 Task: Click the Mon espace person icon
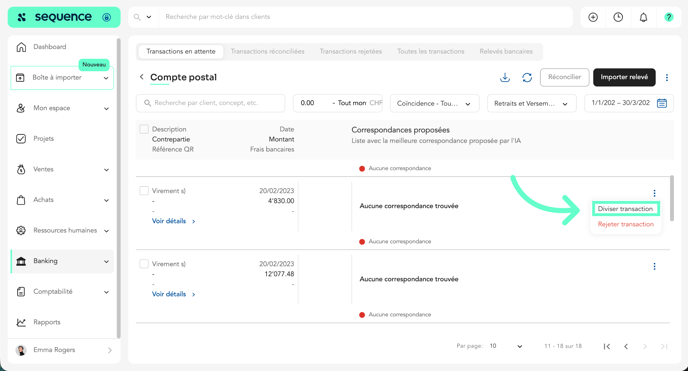(21, 108)
